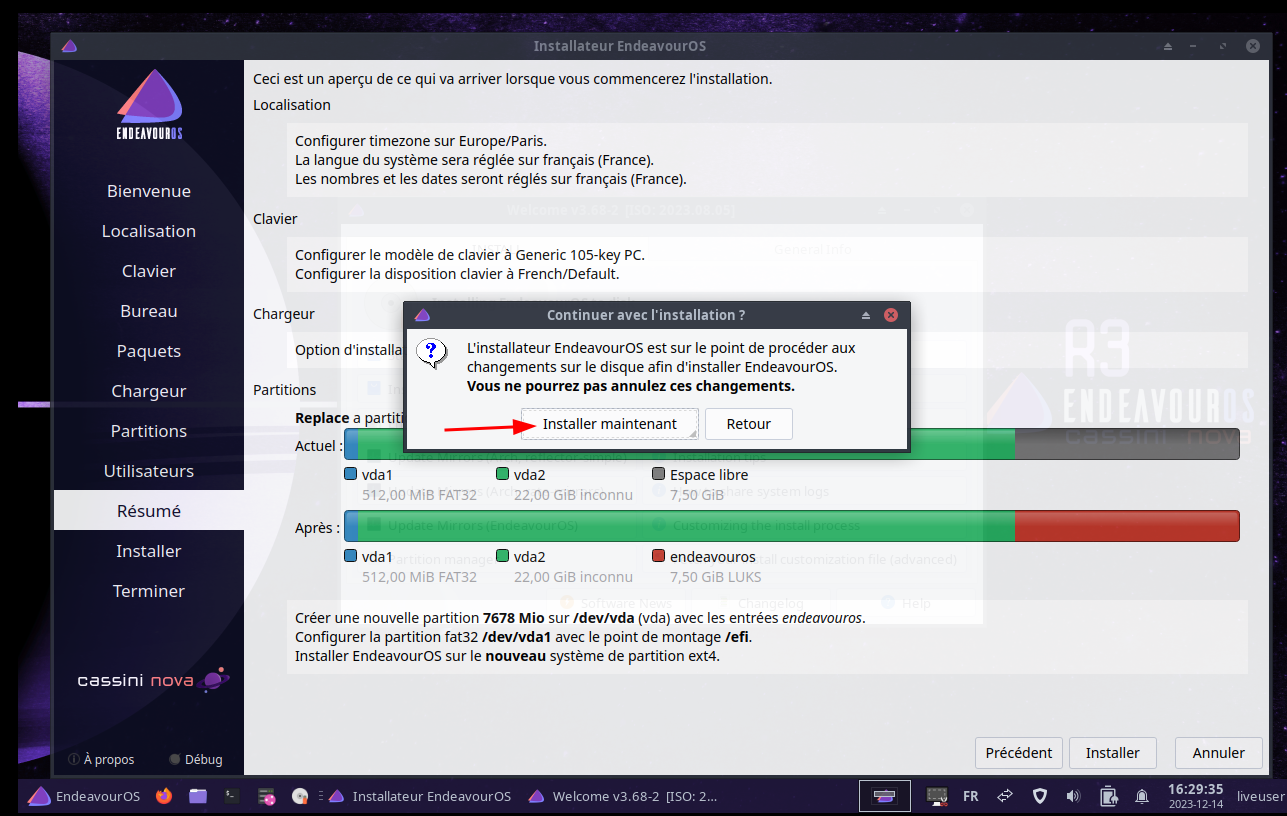Open the notification bell in the tray
The width and height of the screenshot is (1287, 816).
(1142, 796)
